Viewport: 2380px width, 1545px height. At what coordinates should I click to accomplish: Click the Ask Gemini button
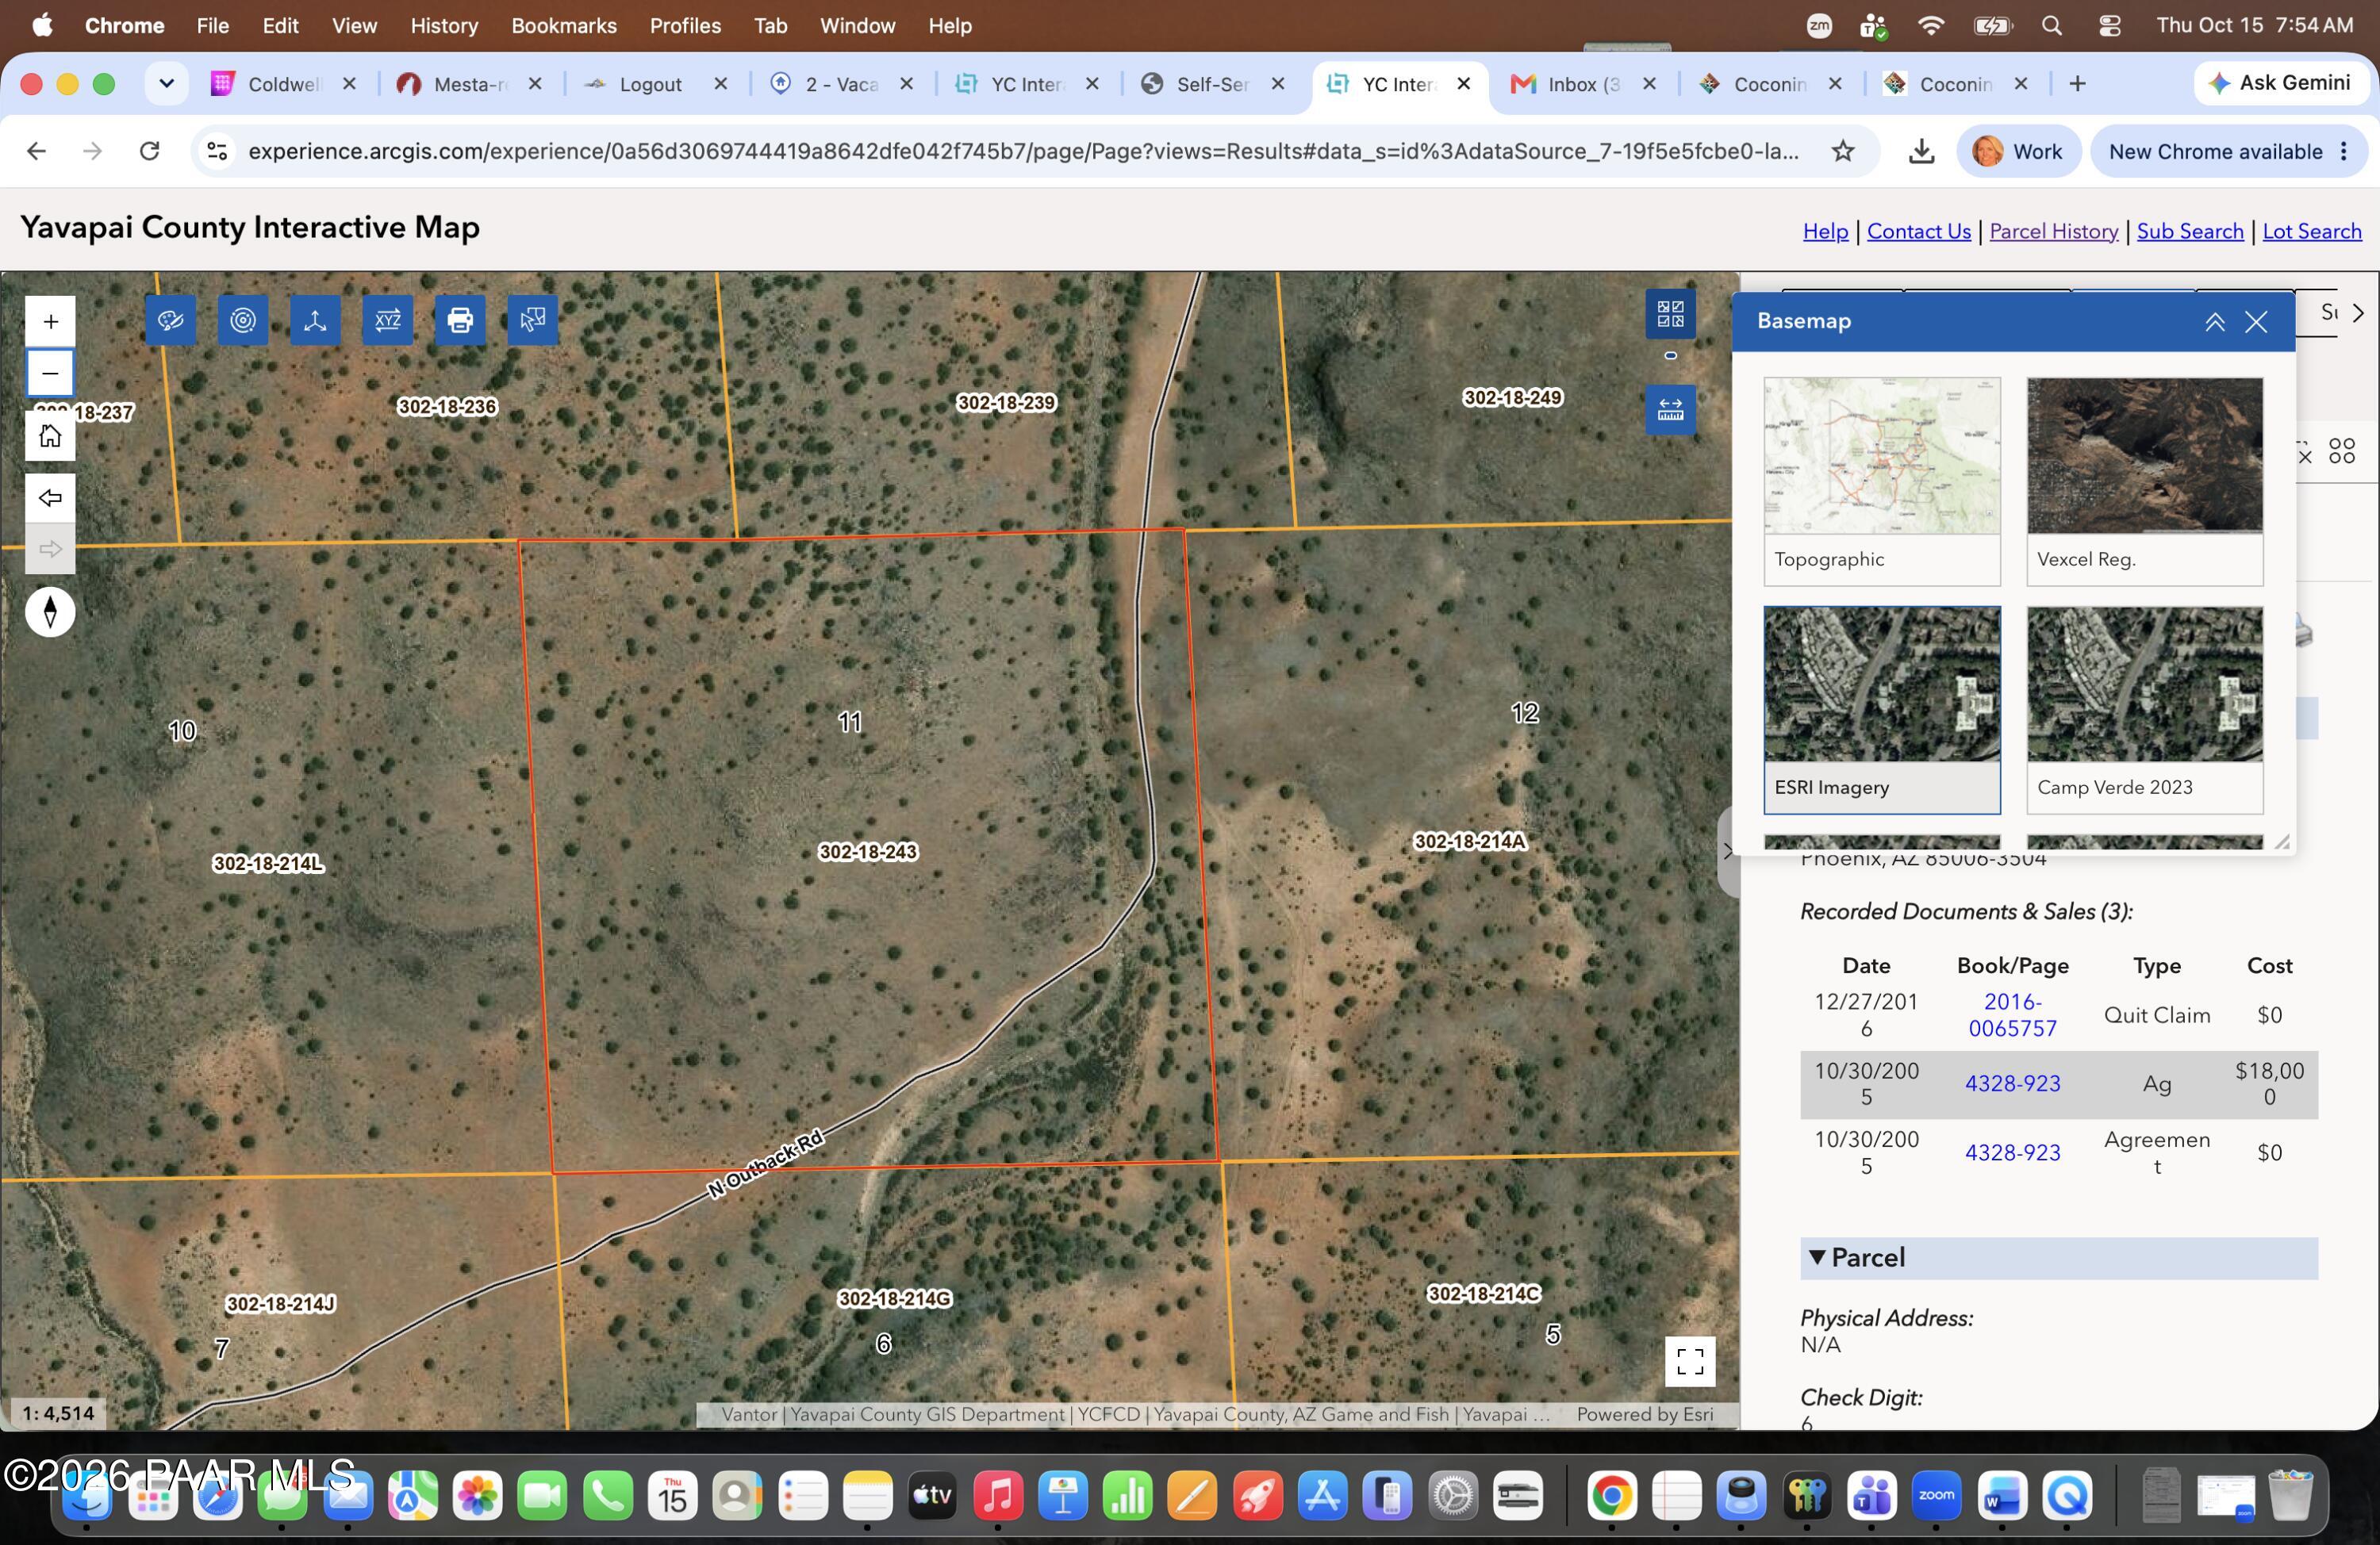click(2281, 83)
